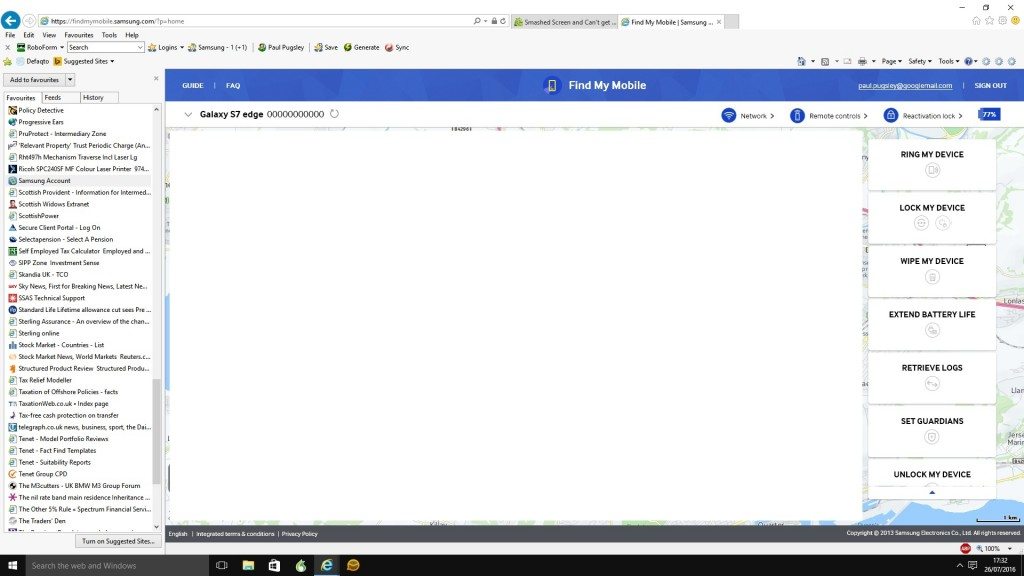Viewport: 1024px width, 576px height.
Task: Click the browser reload icon in address bar
Action: [503, 21]
